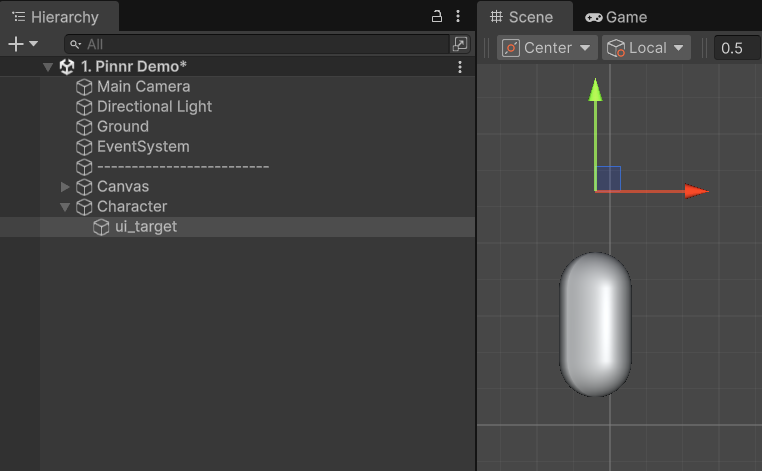The width and height of the screenshot is (762, 471).
Task: Toggle the Hierarchy panel lock icon
Action: coord(436,17)
